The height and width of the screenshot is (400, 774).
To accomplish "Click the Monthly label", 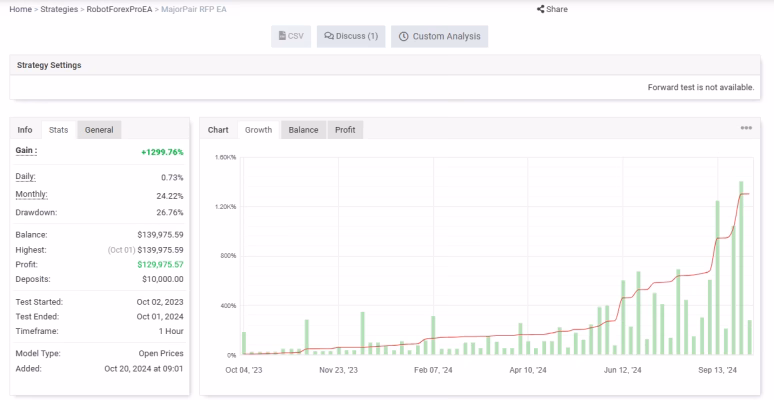I will (31, 194).
